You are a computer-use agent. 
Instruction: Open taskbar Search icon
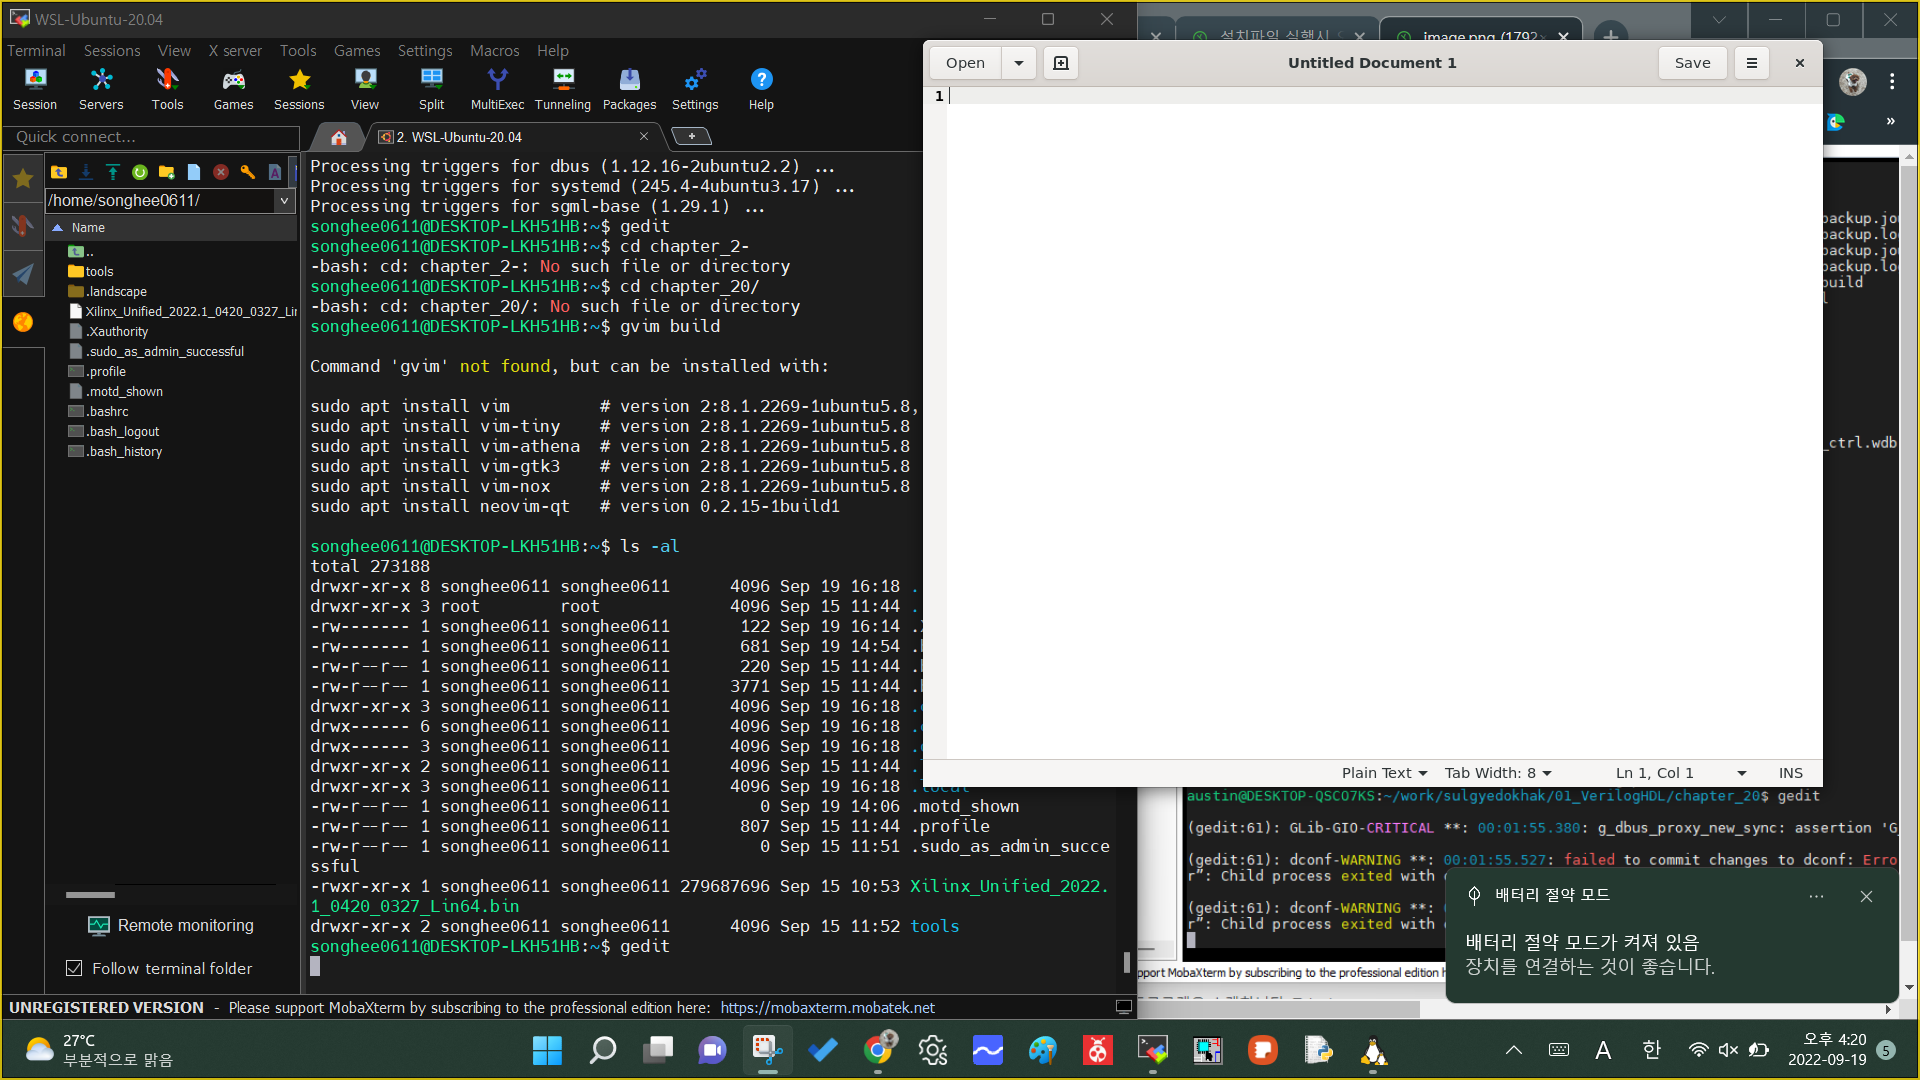(602, 1050)
